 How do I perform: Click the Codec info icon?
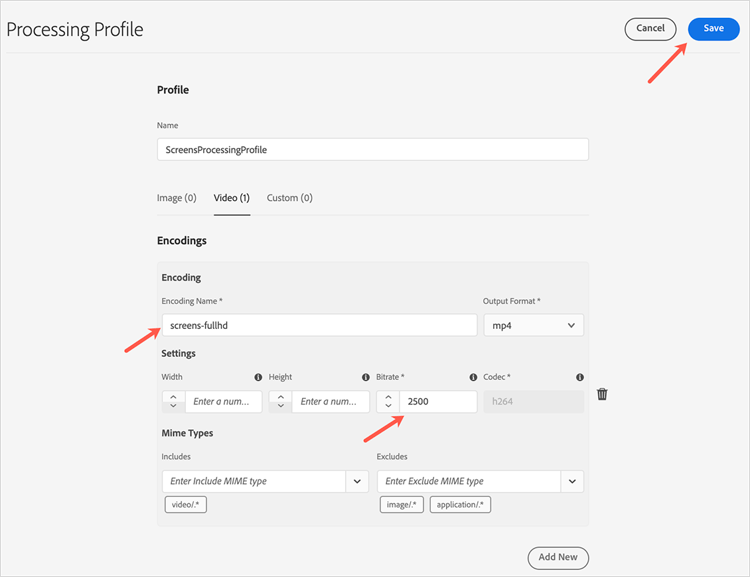click(x=580, y=377)
